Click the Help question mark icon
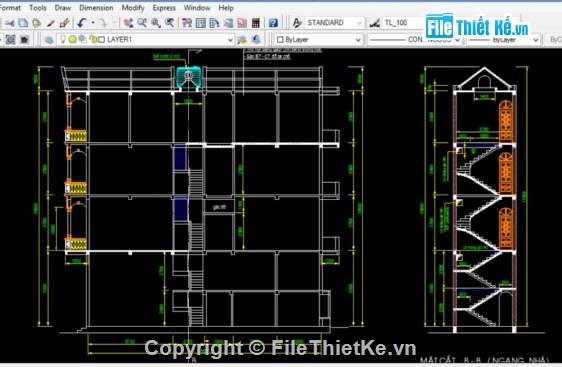This screenshot has height=367, width=562. (273, 23)
